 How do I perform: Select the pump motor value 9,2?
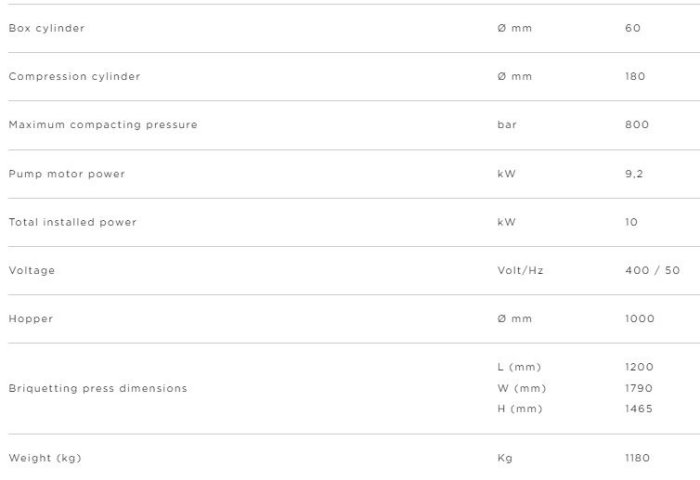click(x=633, y=174)
